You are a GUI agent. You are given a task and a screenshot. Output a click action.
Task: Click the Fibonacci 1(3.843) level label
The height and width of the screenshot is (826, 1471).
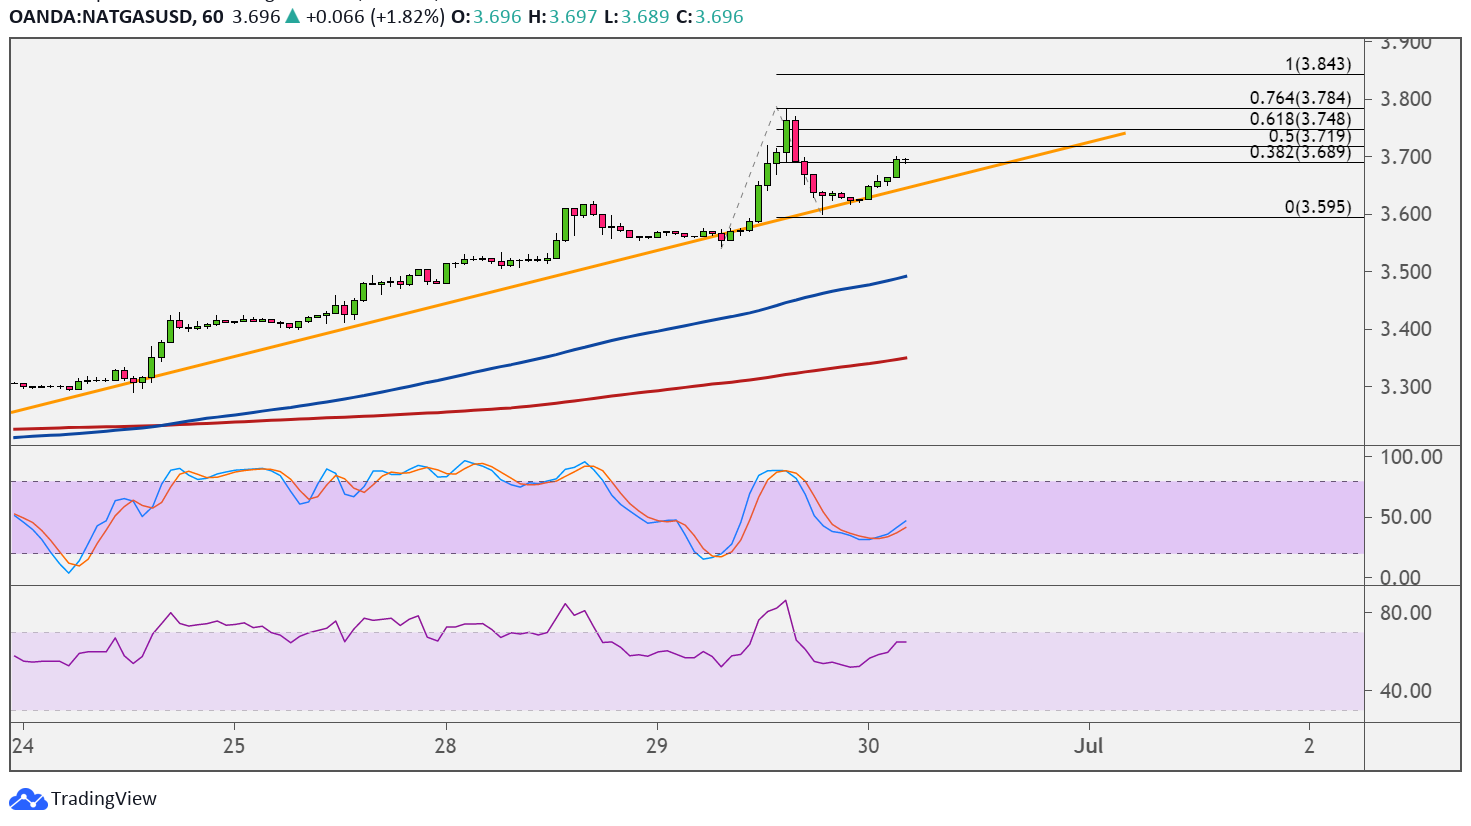coord(1318,64)
